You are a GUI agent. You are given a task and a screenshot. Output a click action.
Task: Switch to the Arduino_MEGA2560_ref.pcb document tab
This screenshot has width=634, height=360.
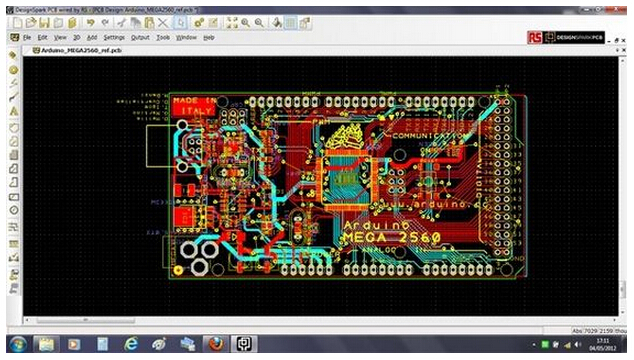(77, 51)
